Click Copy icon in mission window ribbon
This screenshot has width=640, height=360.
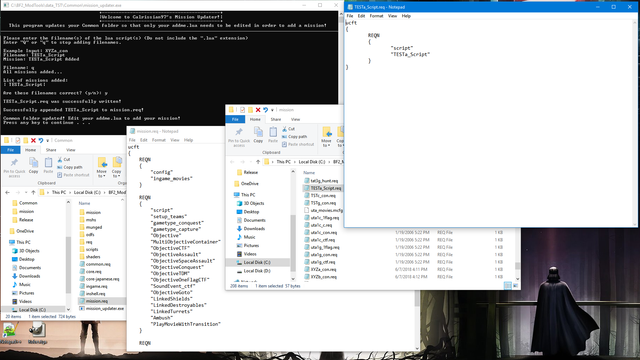click(x=258, y=136)
